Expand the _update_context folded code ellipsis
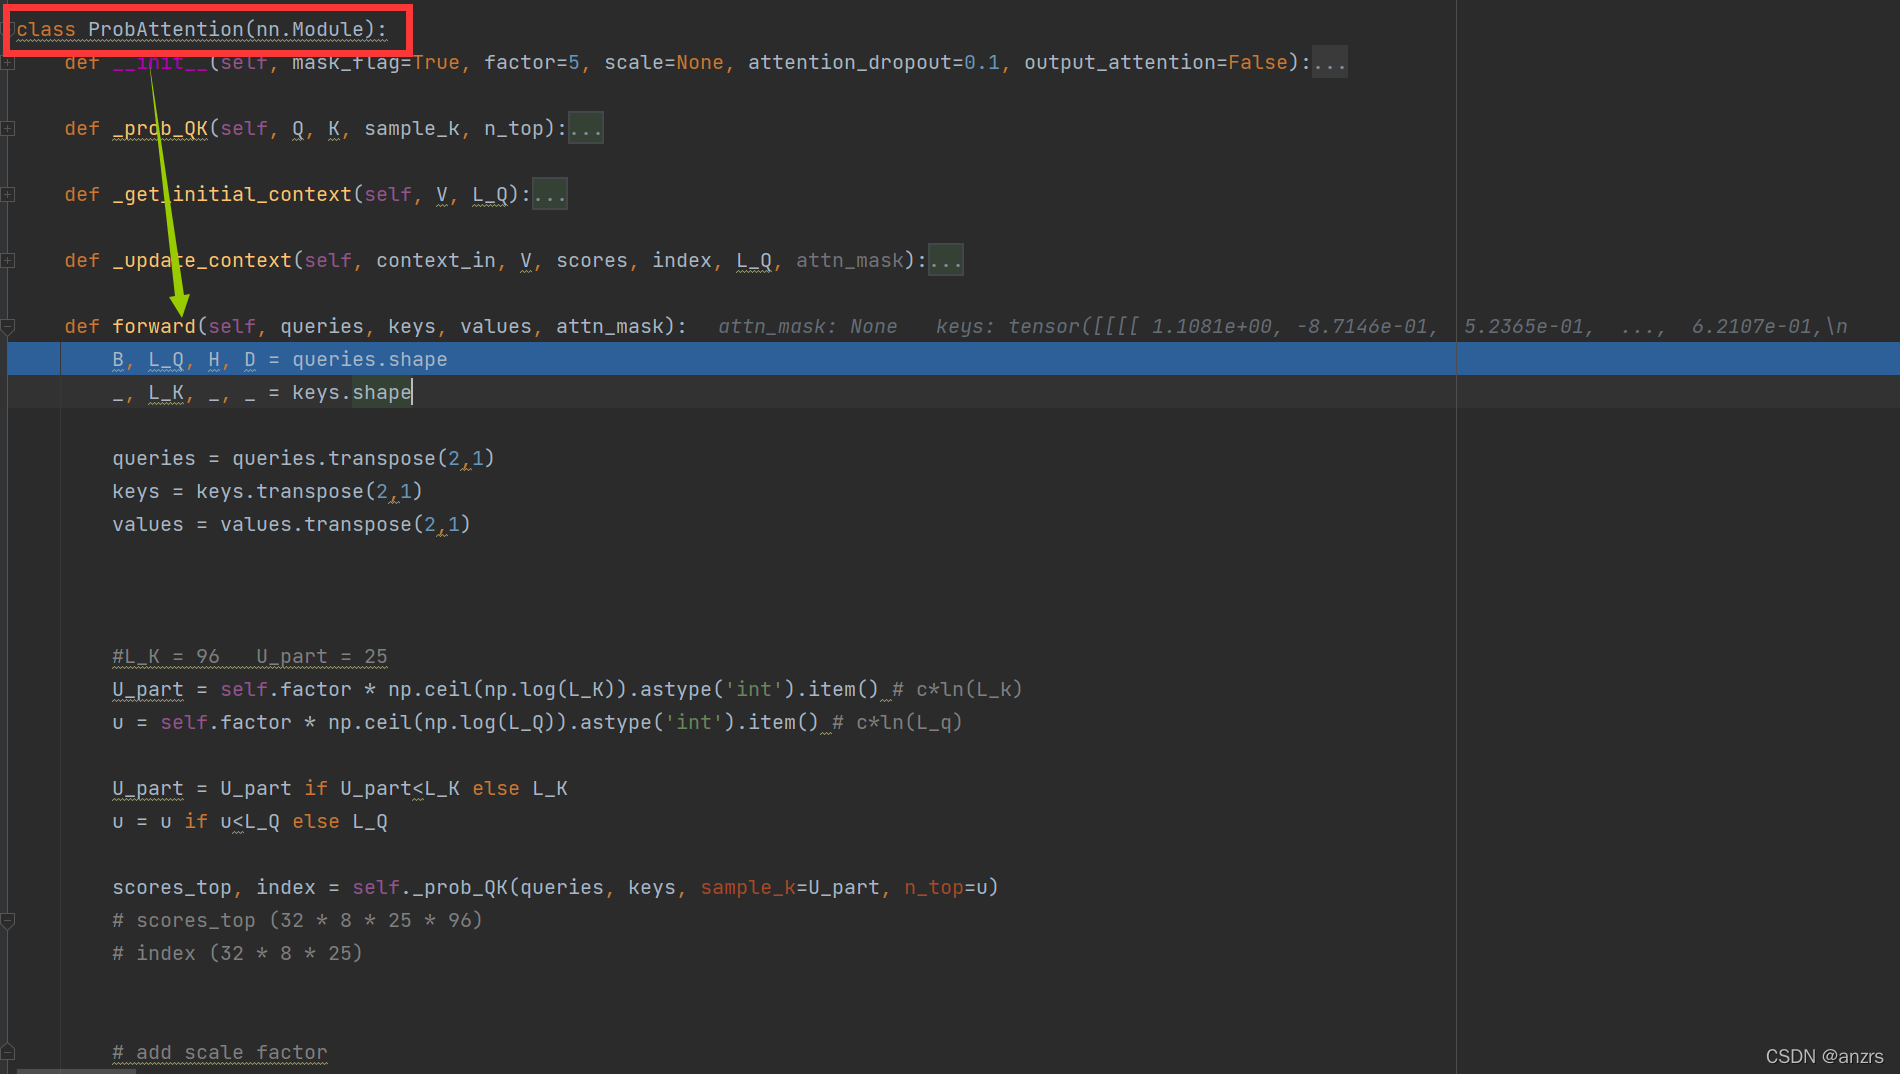This screenshot has width=1900, height=1074. click(946, 259)
